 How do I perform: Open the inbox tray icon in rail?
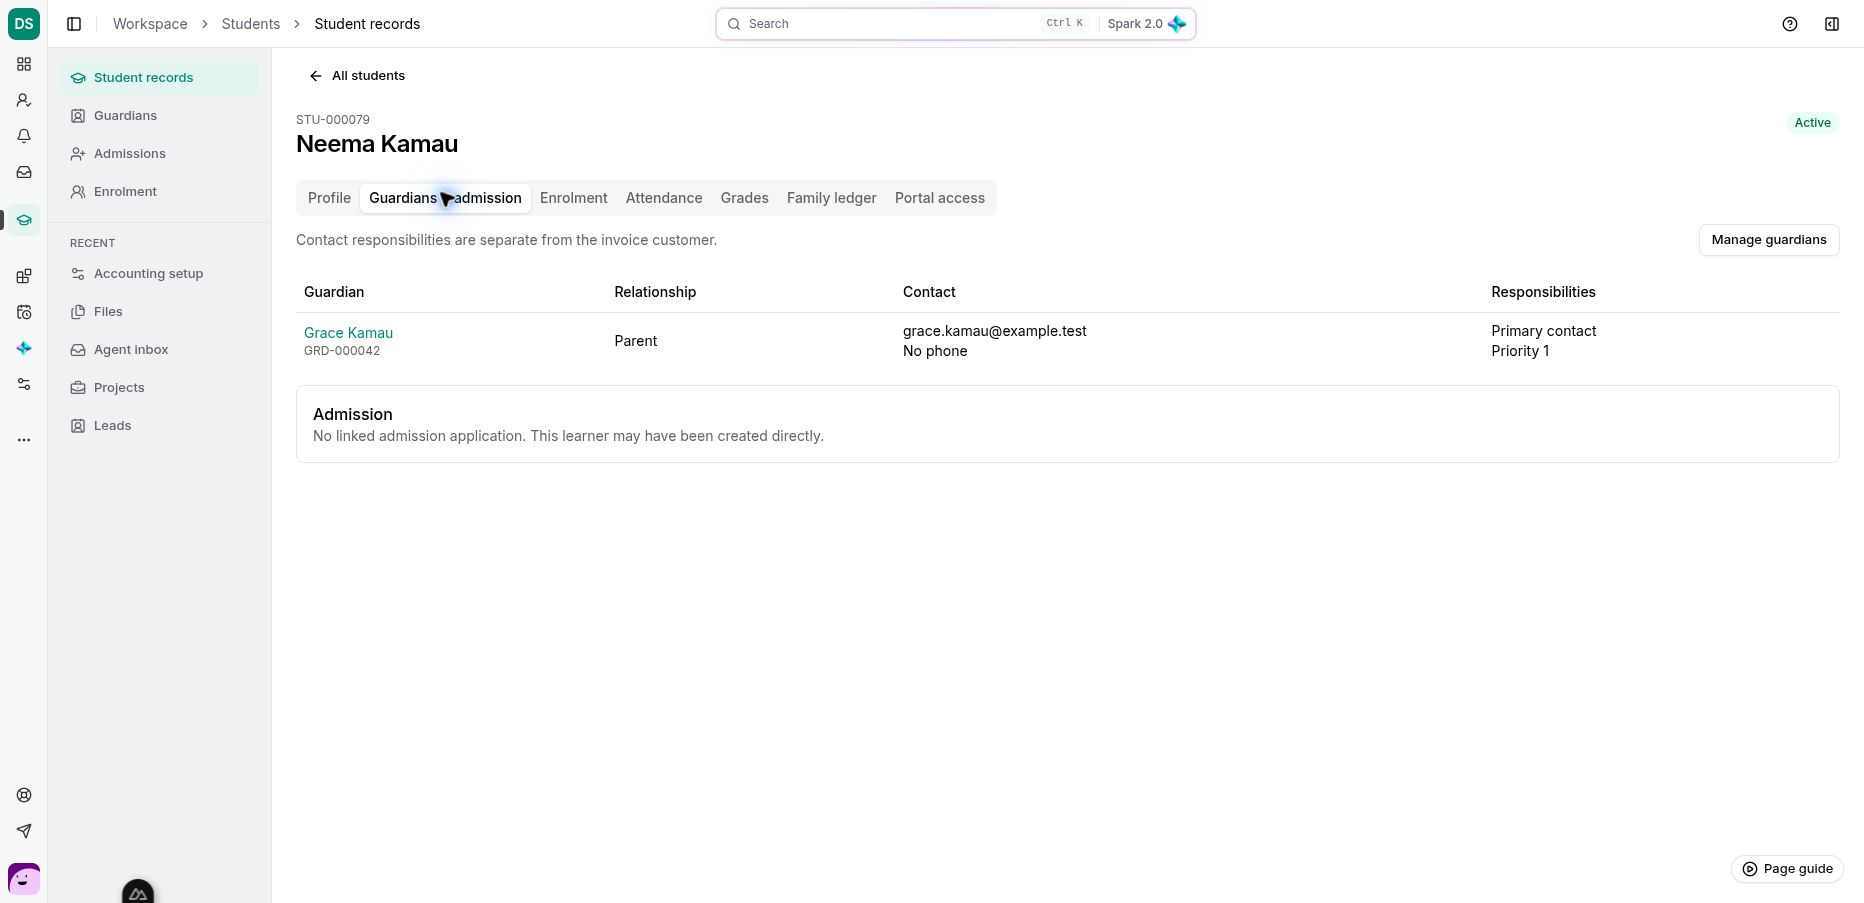click(x=24, y=172)
